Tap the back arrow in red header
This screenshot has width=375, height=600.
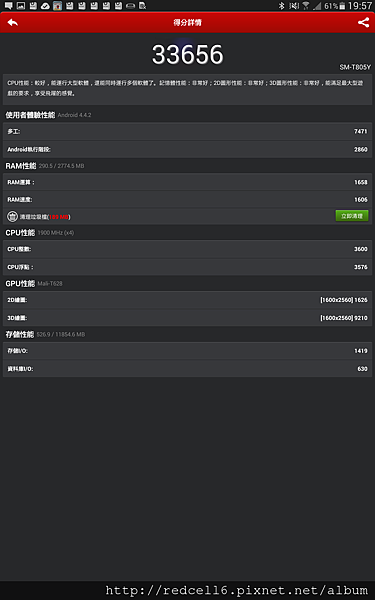[13, 23]
